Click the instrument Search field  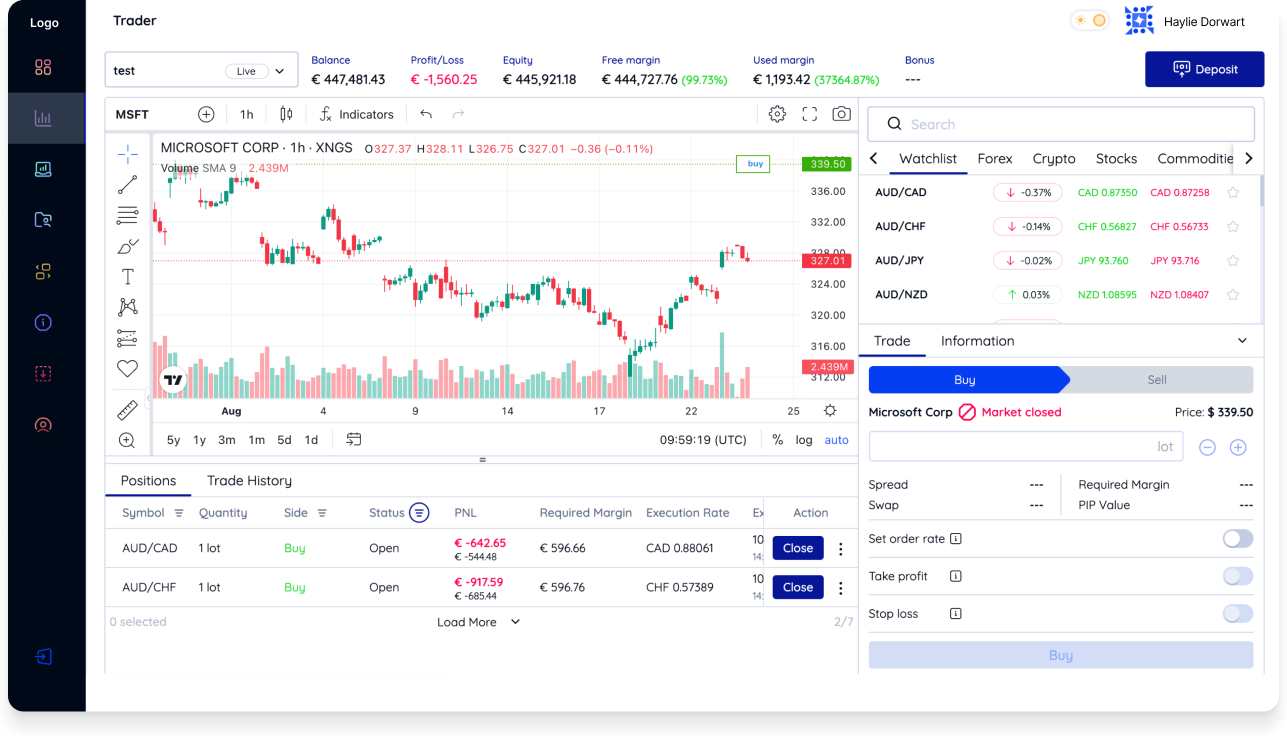coord(1060,125)
